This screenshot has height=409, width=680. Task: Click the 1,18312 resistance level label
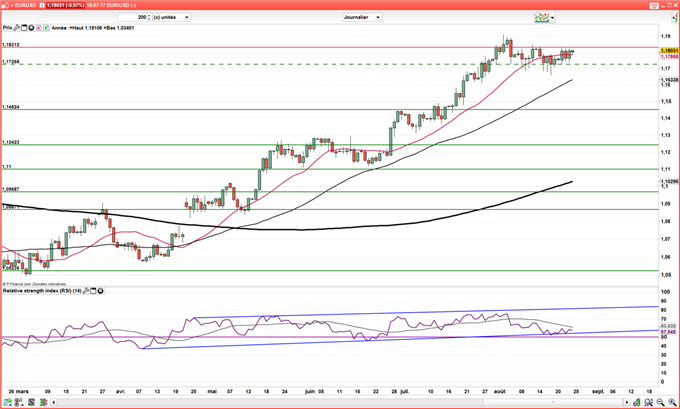11,45
